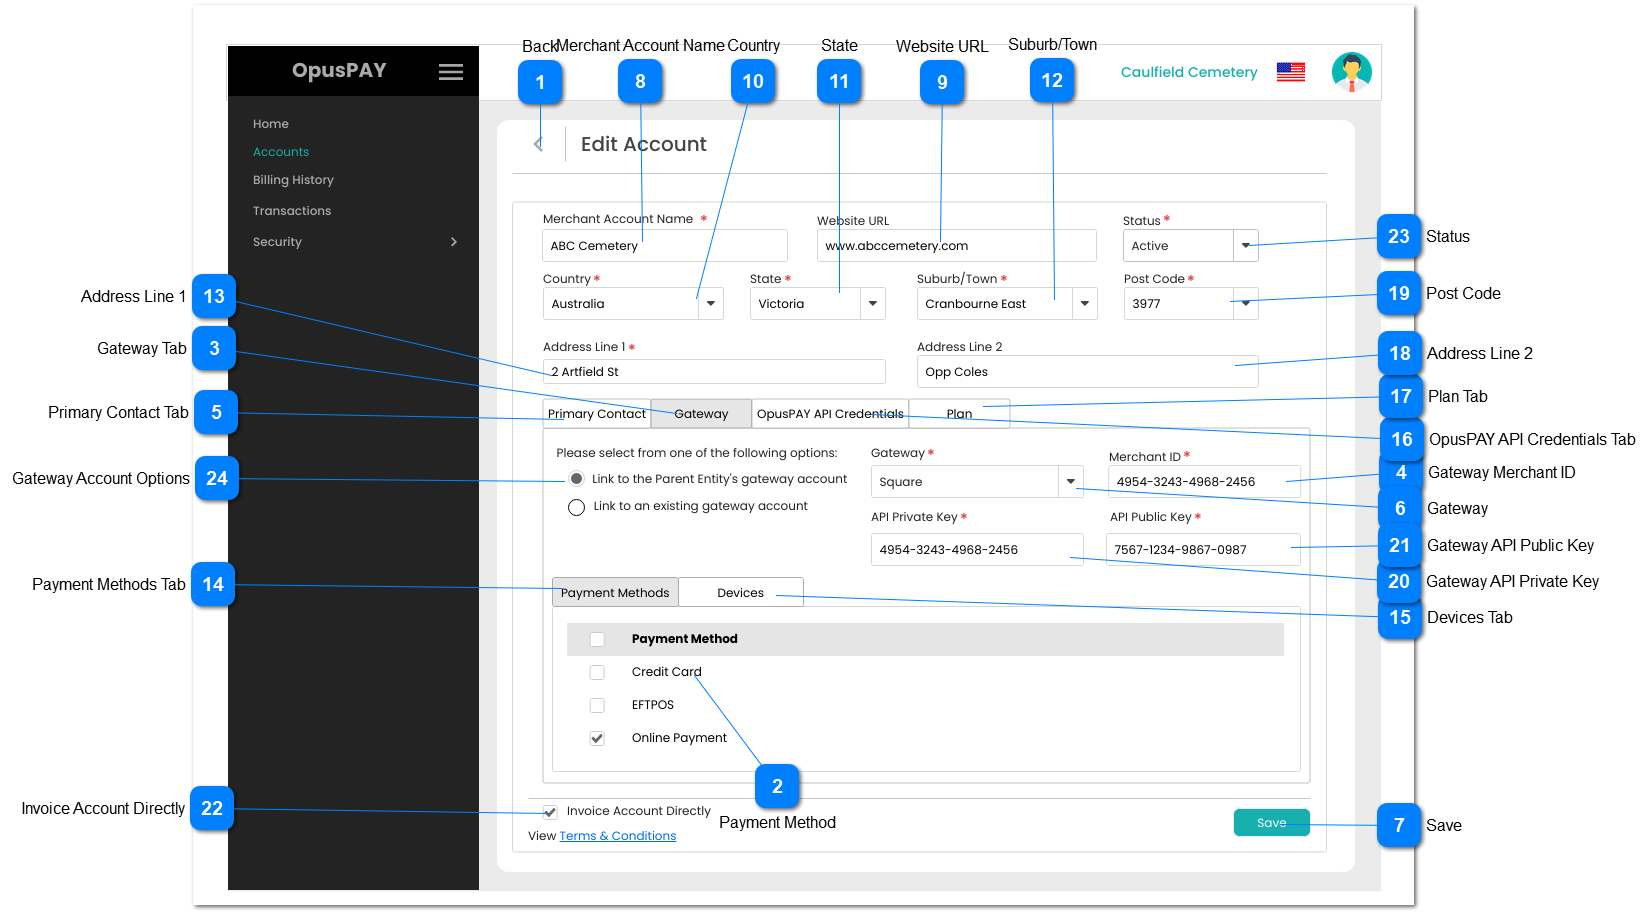Switch to the Primary Contact tab
Image resolution: width=1652 pixels, height=914 pixels.
click(x=596, y=414)
